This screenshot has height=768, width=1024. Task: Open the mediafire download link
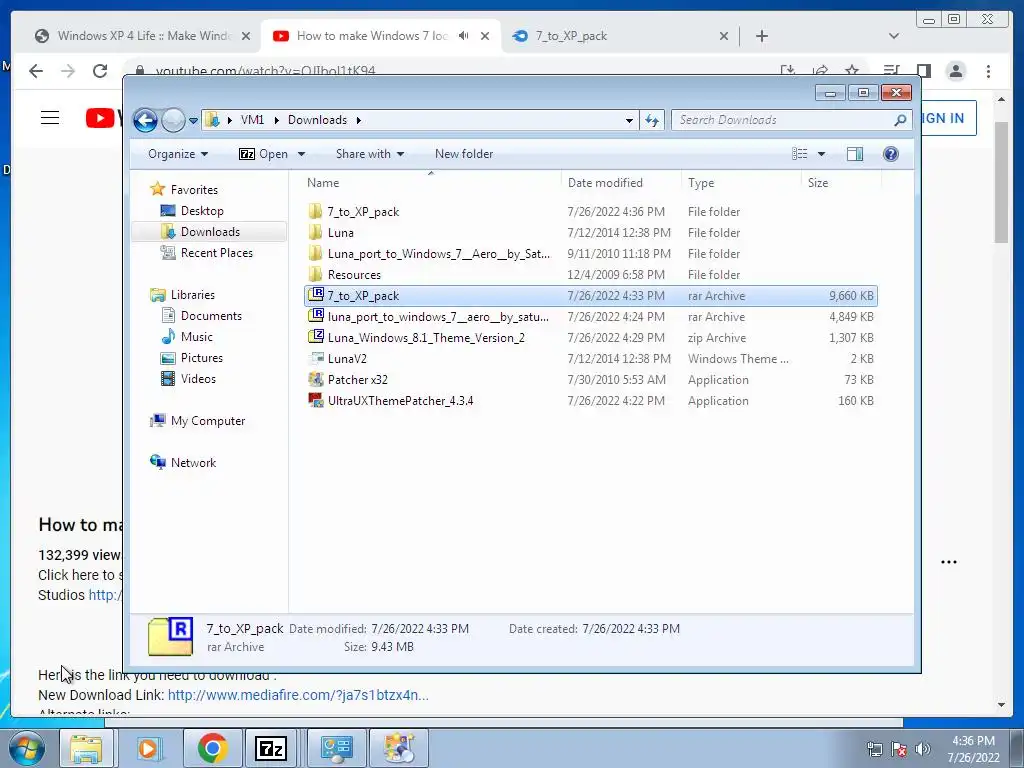(298, 695)
